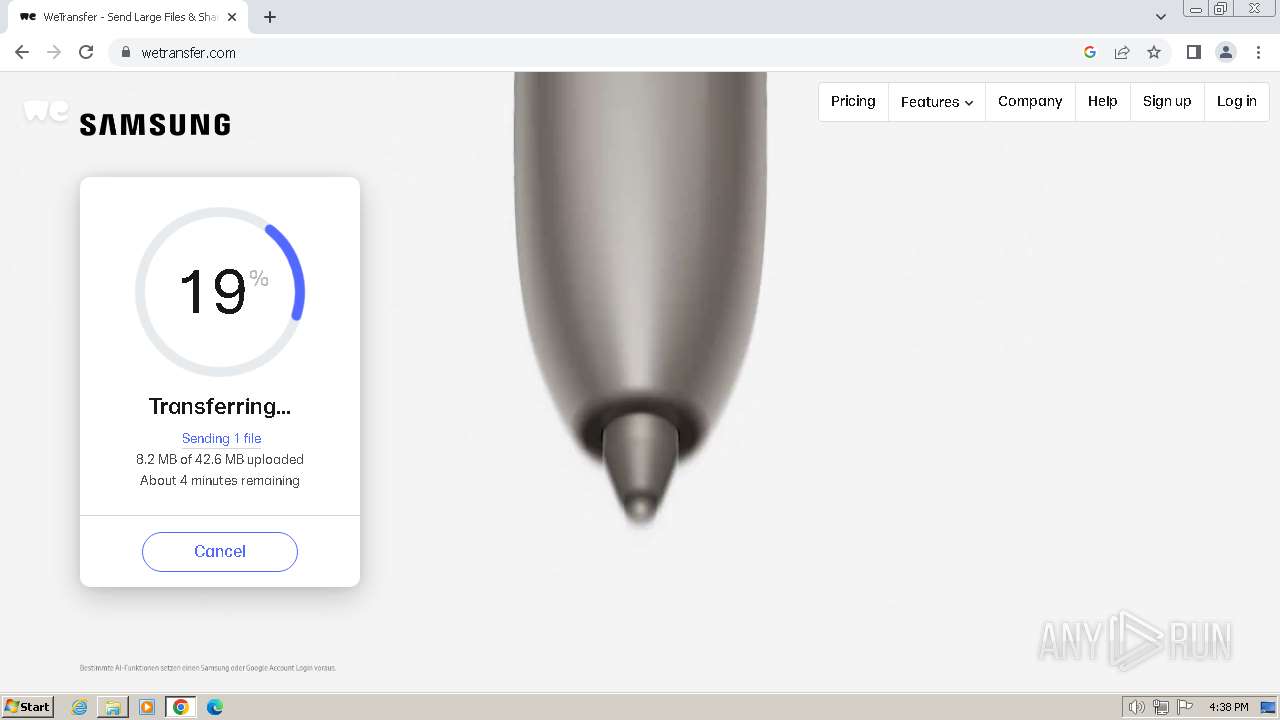The height and width of the screenshot is (720, 1280).
Task: Bookmark this tab with the star
Action: click(1154, 52)
